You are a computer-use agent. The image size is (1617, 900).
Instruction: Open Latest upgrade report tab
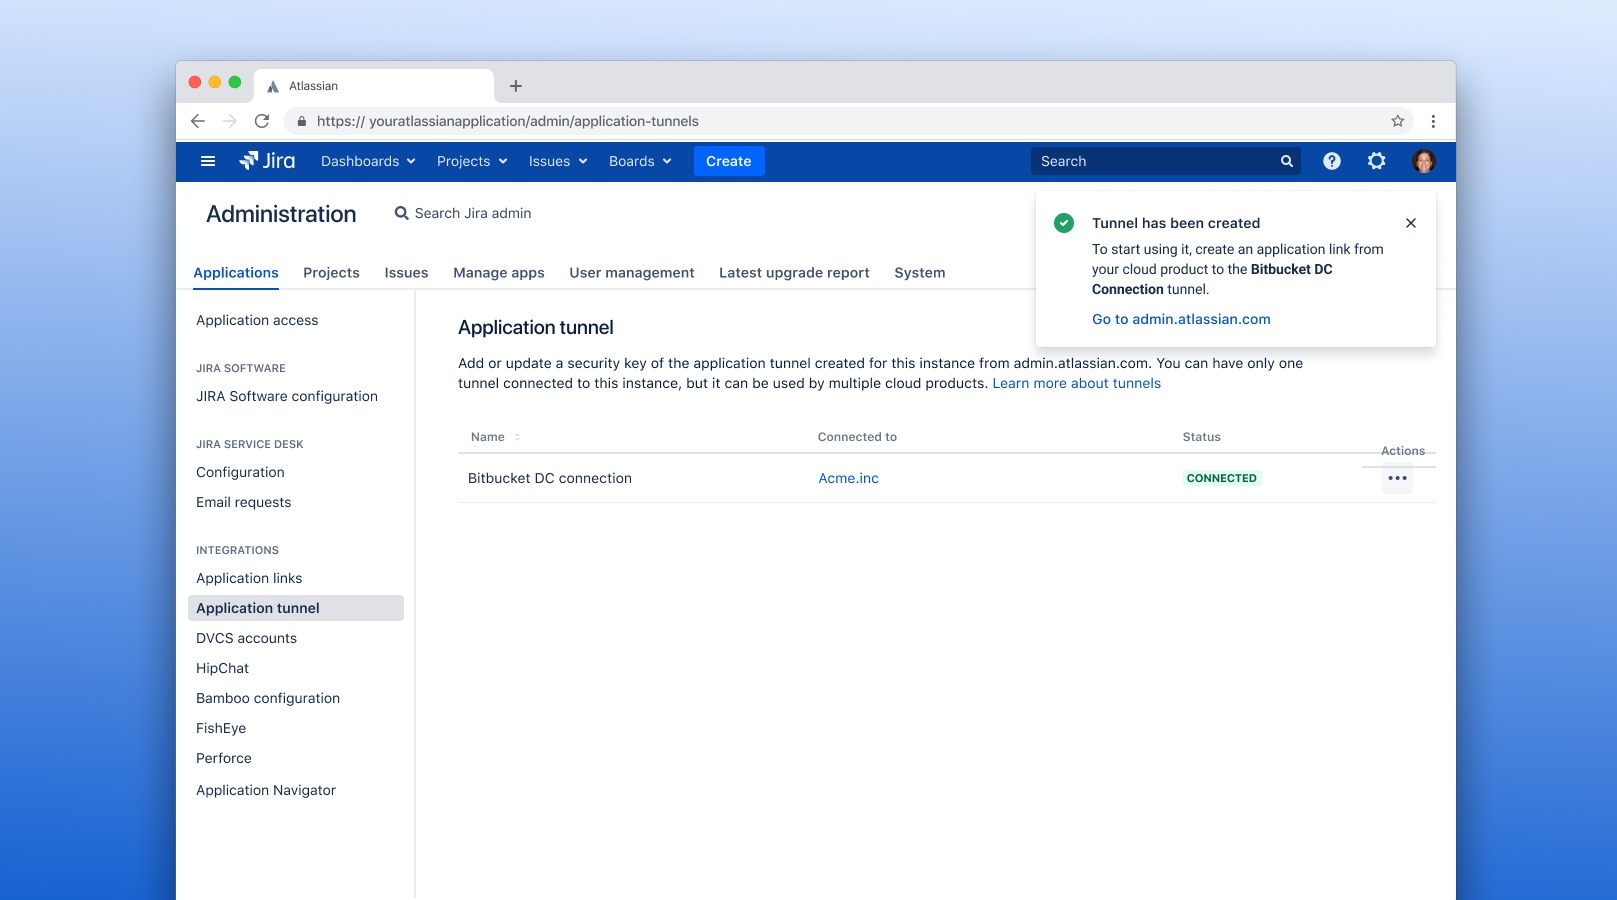pos(794,273)
